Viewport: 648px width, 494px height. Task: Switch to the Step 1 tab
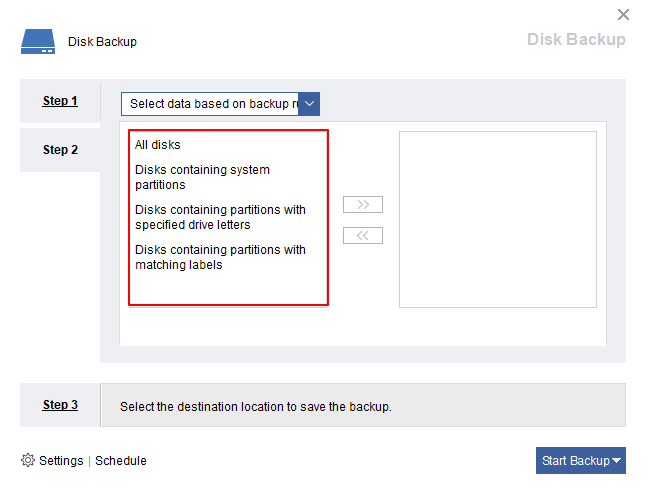[60, 101]
